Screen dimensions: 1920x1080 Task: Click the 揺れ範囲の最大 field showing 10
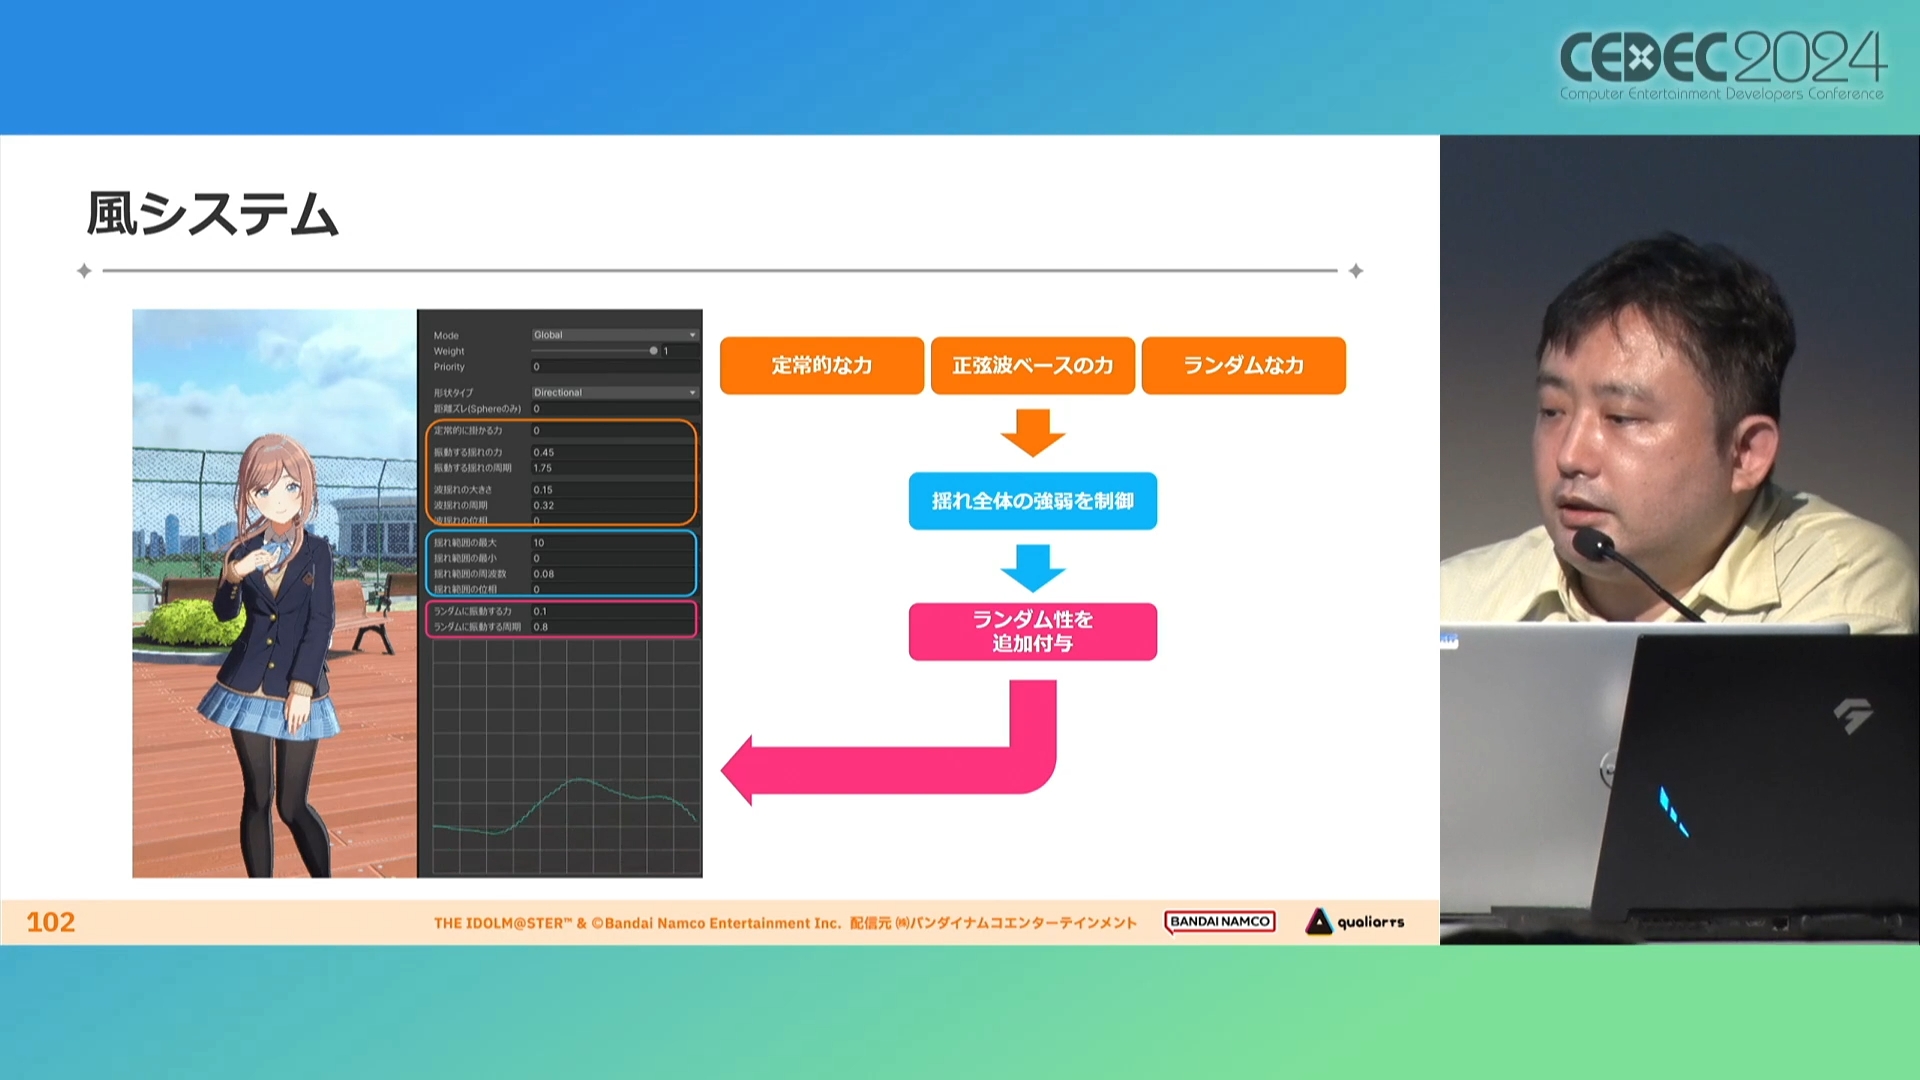[x=613, y=543]
